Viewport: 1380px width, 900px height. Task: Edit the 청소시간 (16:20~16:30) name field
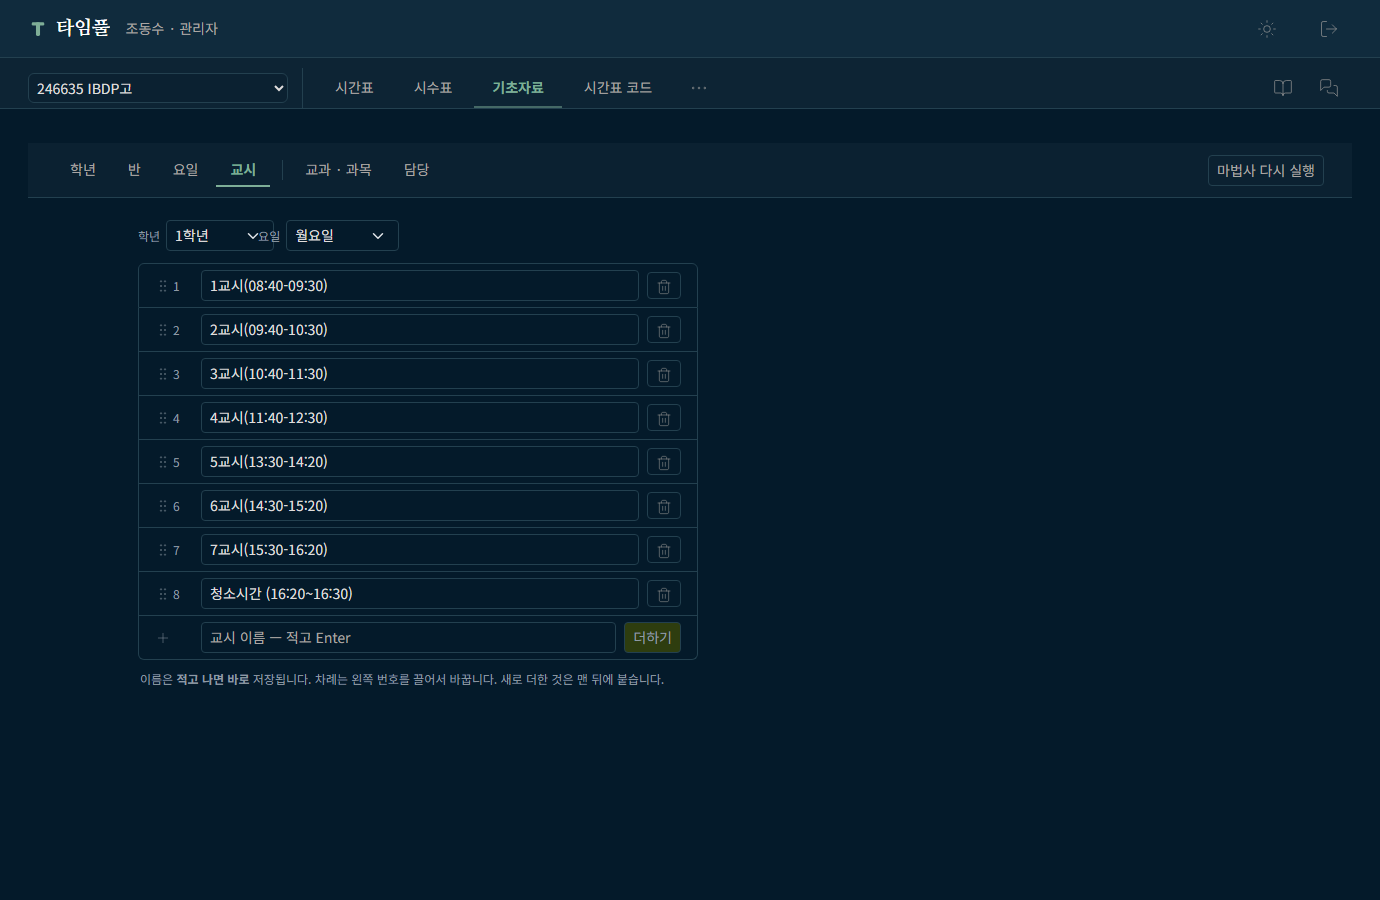(420, 594)
